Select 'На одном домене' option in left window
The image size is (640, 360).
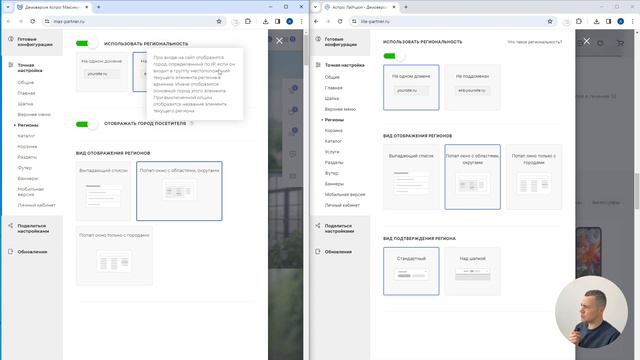pos(102,72)
